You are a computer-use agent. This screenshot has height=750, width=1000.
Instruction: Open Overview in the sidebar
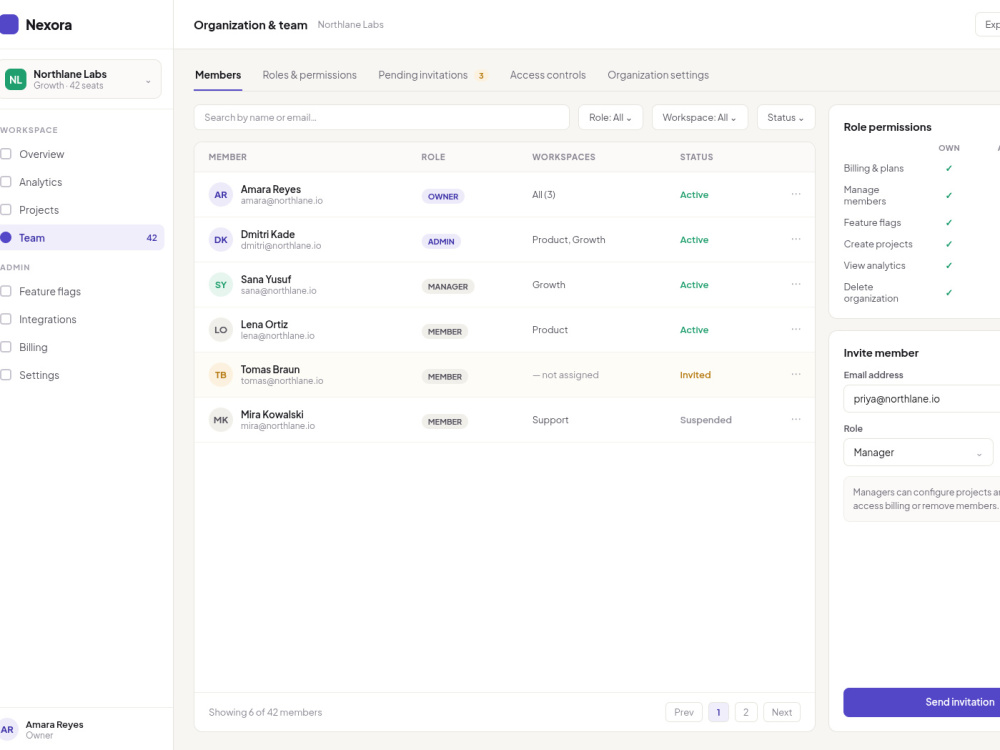coord(41,154)
